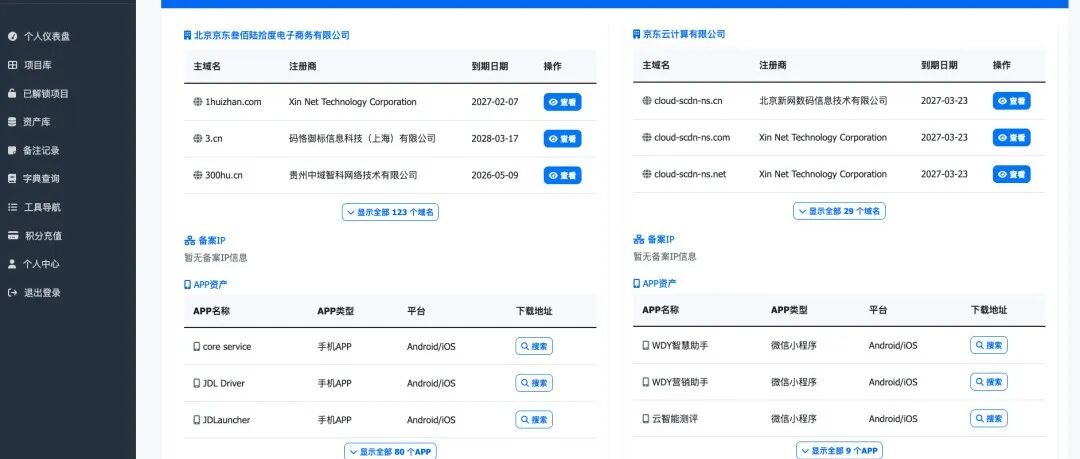Screen dimensions: 1080x459
Task: Expand to show all 80 apps
Action: 390,451
